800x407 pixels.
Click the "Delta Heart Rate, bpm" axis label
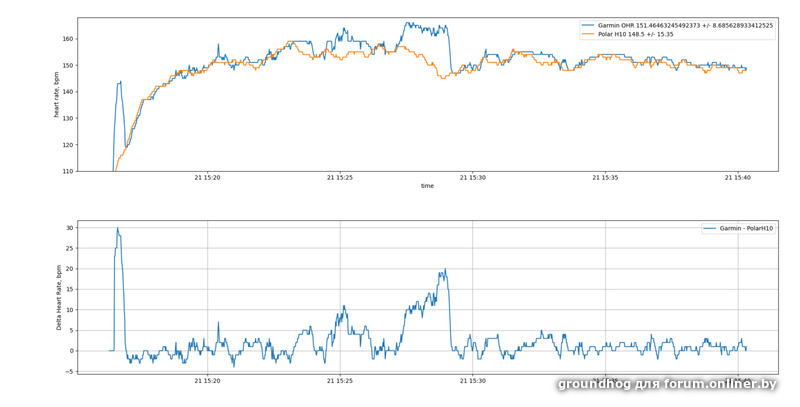click(58, 297)
